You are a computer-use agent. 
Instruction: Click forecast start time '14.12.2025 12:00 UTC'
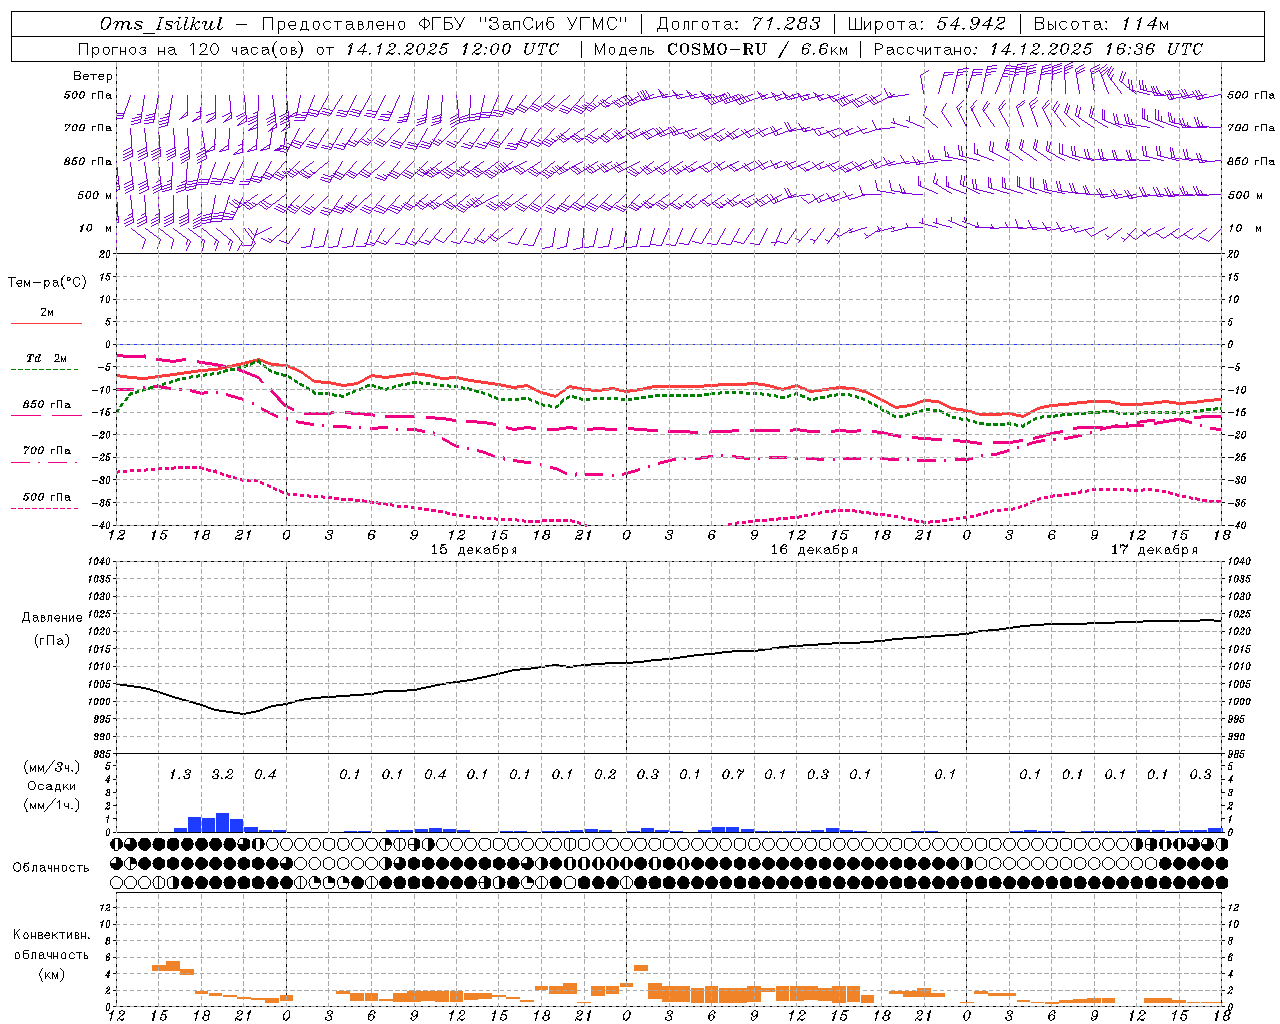452,49
